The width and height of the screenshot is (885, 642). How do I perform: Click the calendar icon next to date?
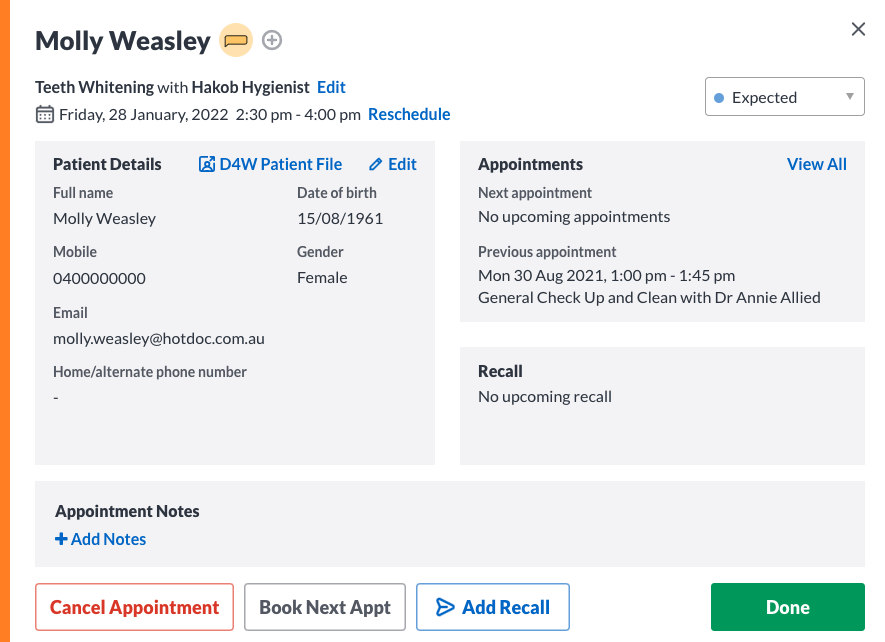(x=45, y=114)
